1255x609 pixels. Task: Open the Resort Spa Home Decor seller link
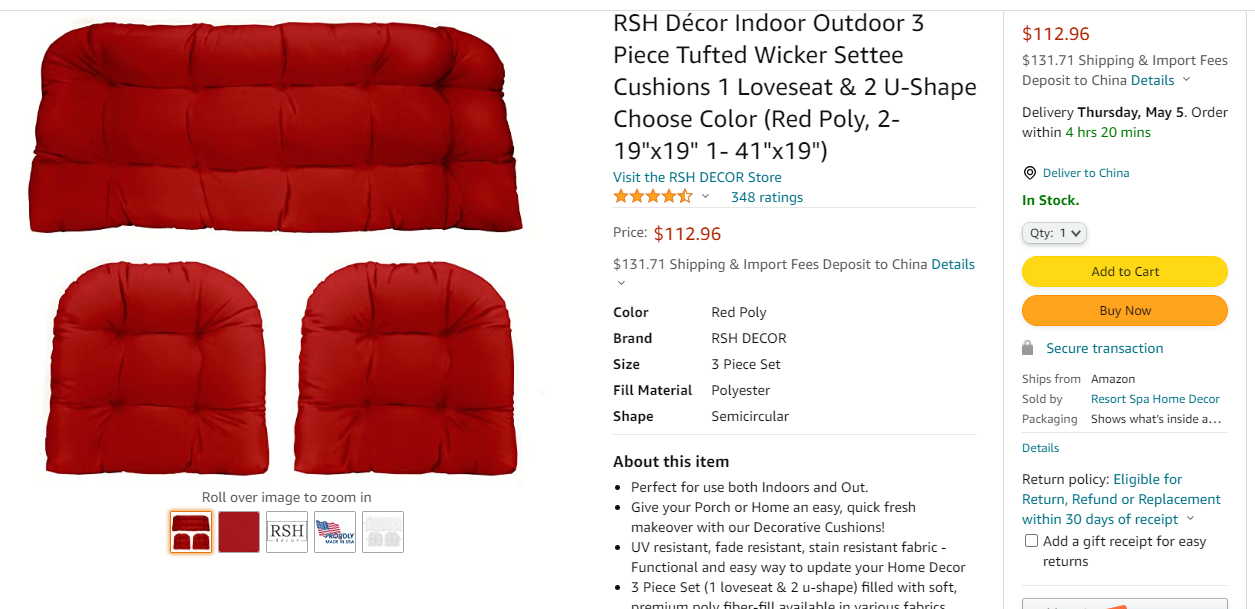pyautogui.click(x=1155, y=399)
